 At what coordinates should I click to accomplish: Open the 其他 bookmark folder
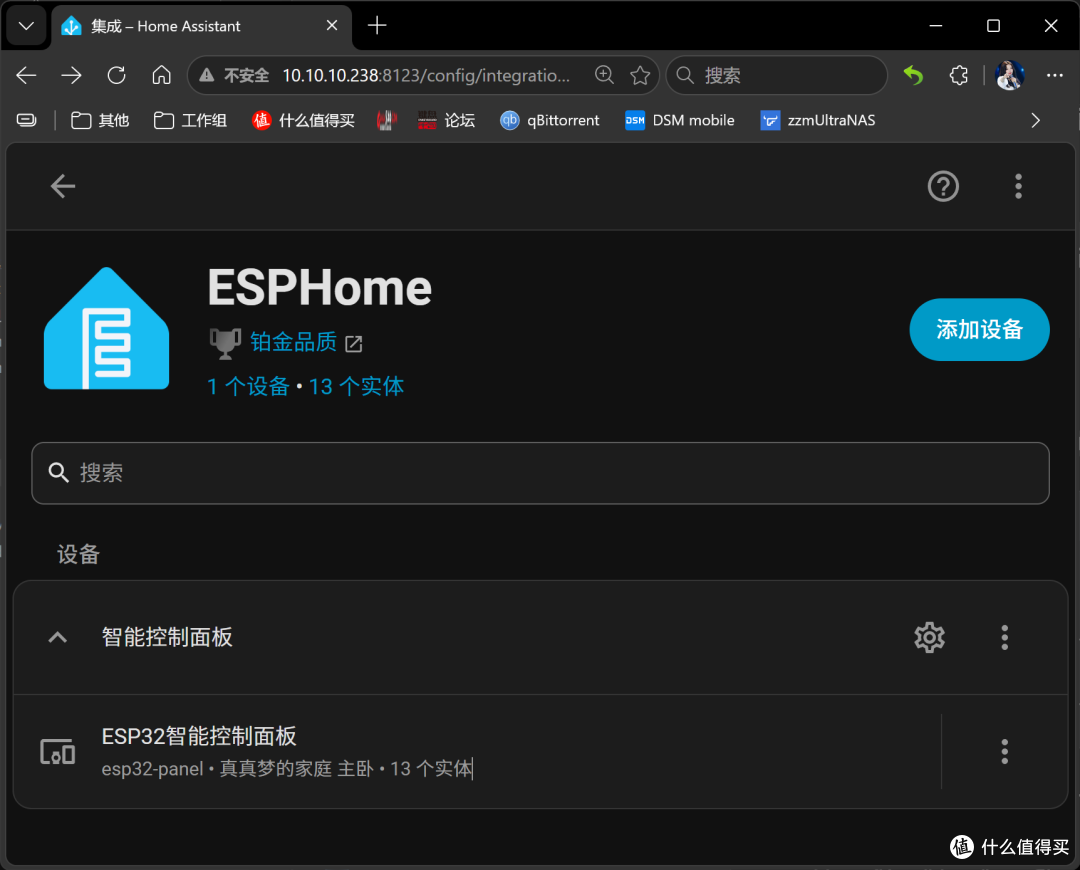pos(100,121)
